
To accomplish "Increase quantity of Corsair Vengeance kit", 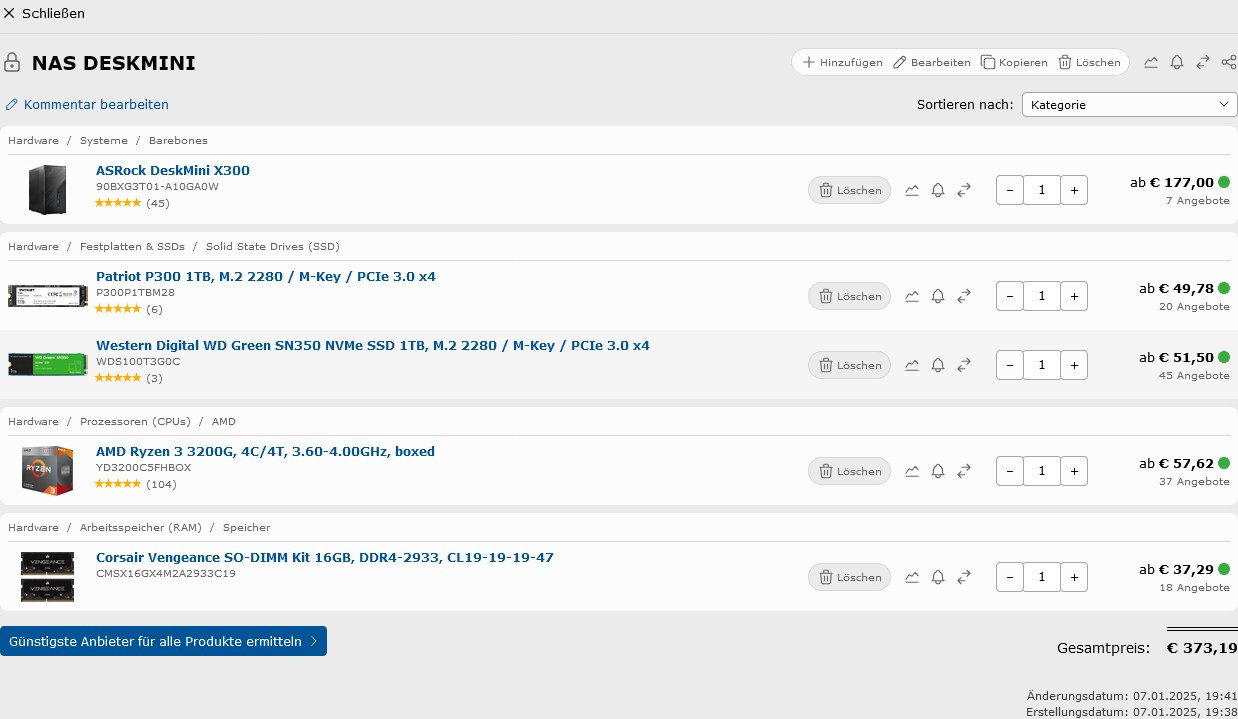I will point(1074,577).
